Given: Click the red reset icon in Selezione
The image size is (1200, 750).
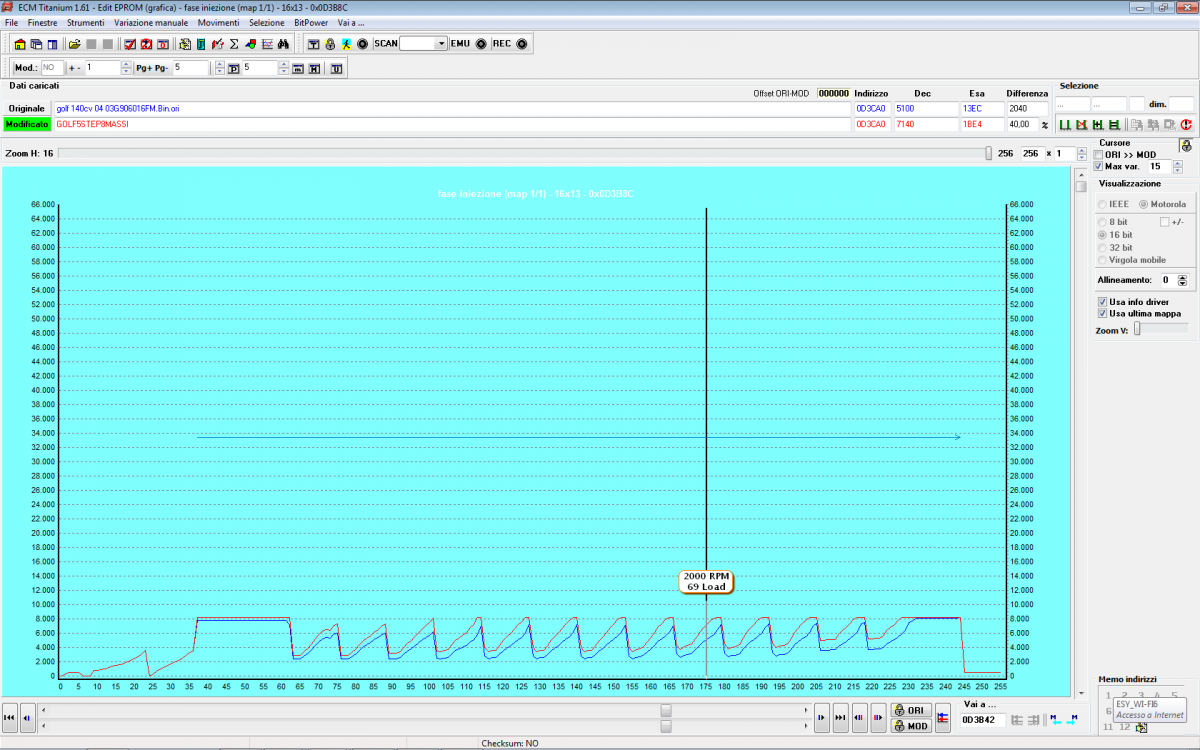Looking at the screenshot, I should (1185, 125).
